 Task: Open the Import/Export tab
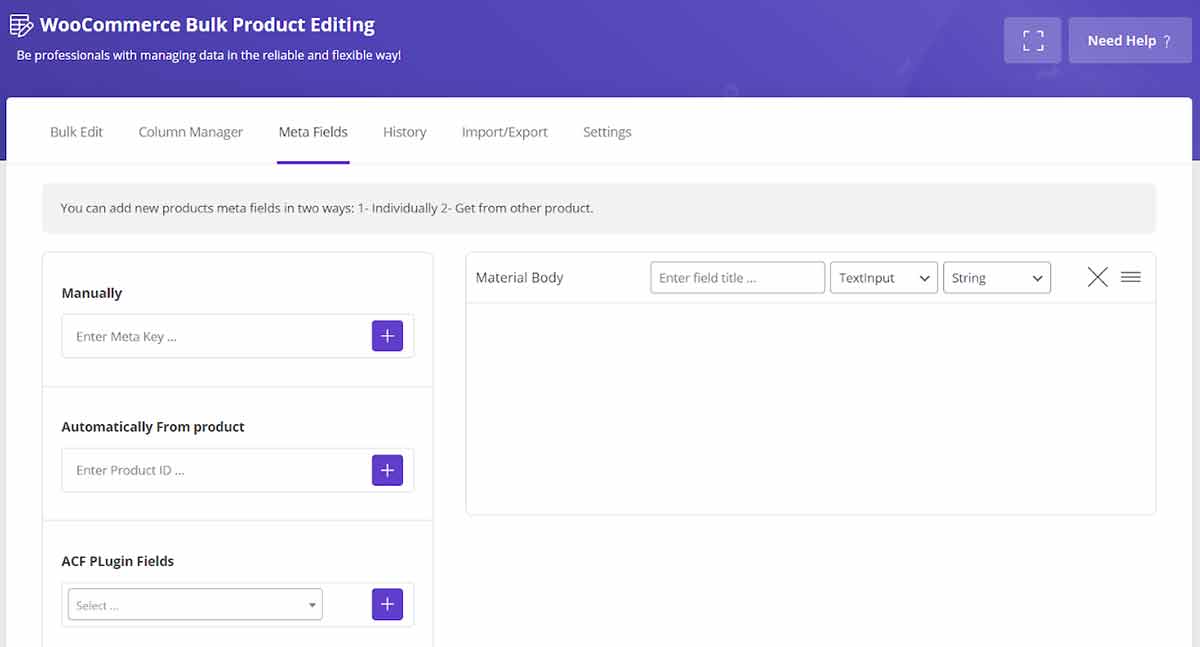coord(504,132)
